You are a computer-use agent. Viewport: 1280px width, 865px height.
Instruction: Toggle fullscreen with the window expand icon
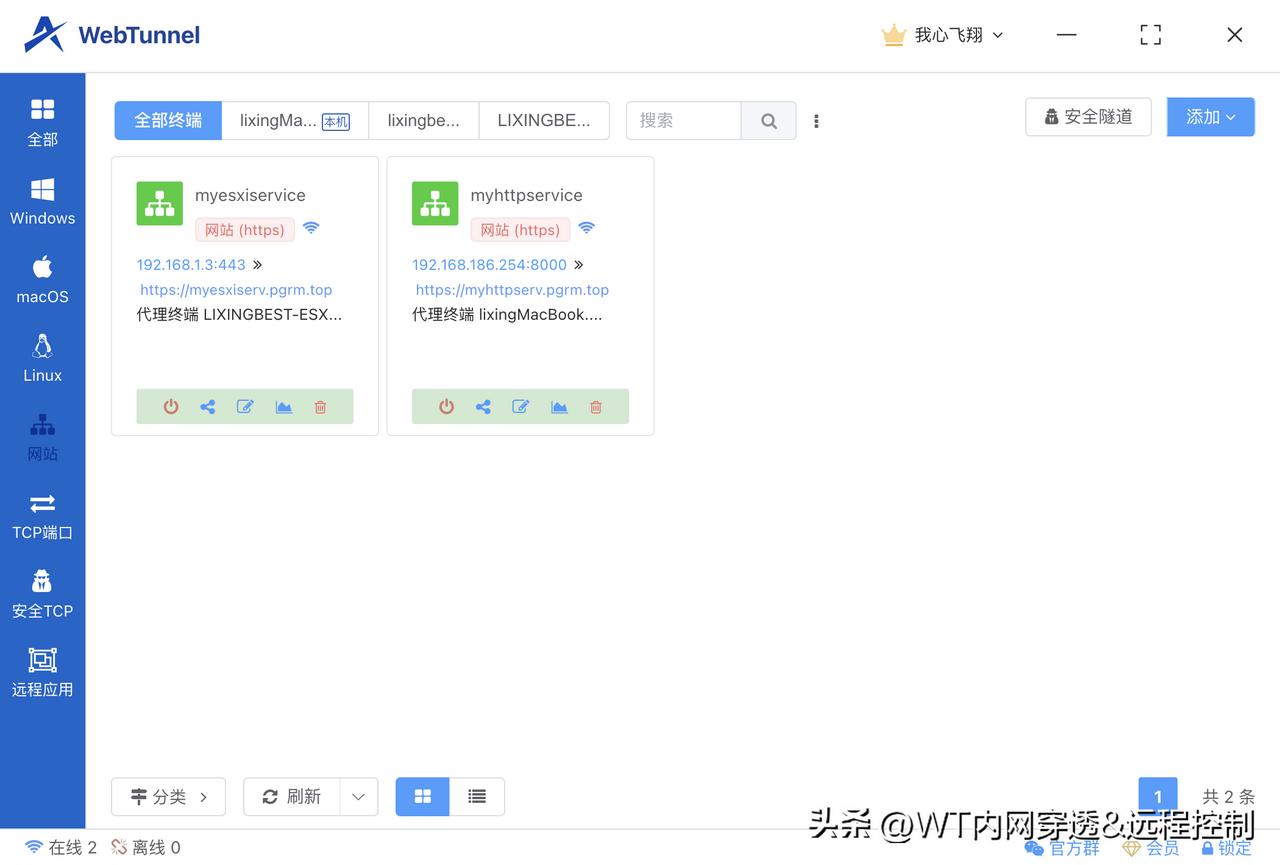pos(1151,35)
